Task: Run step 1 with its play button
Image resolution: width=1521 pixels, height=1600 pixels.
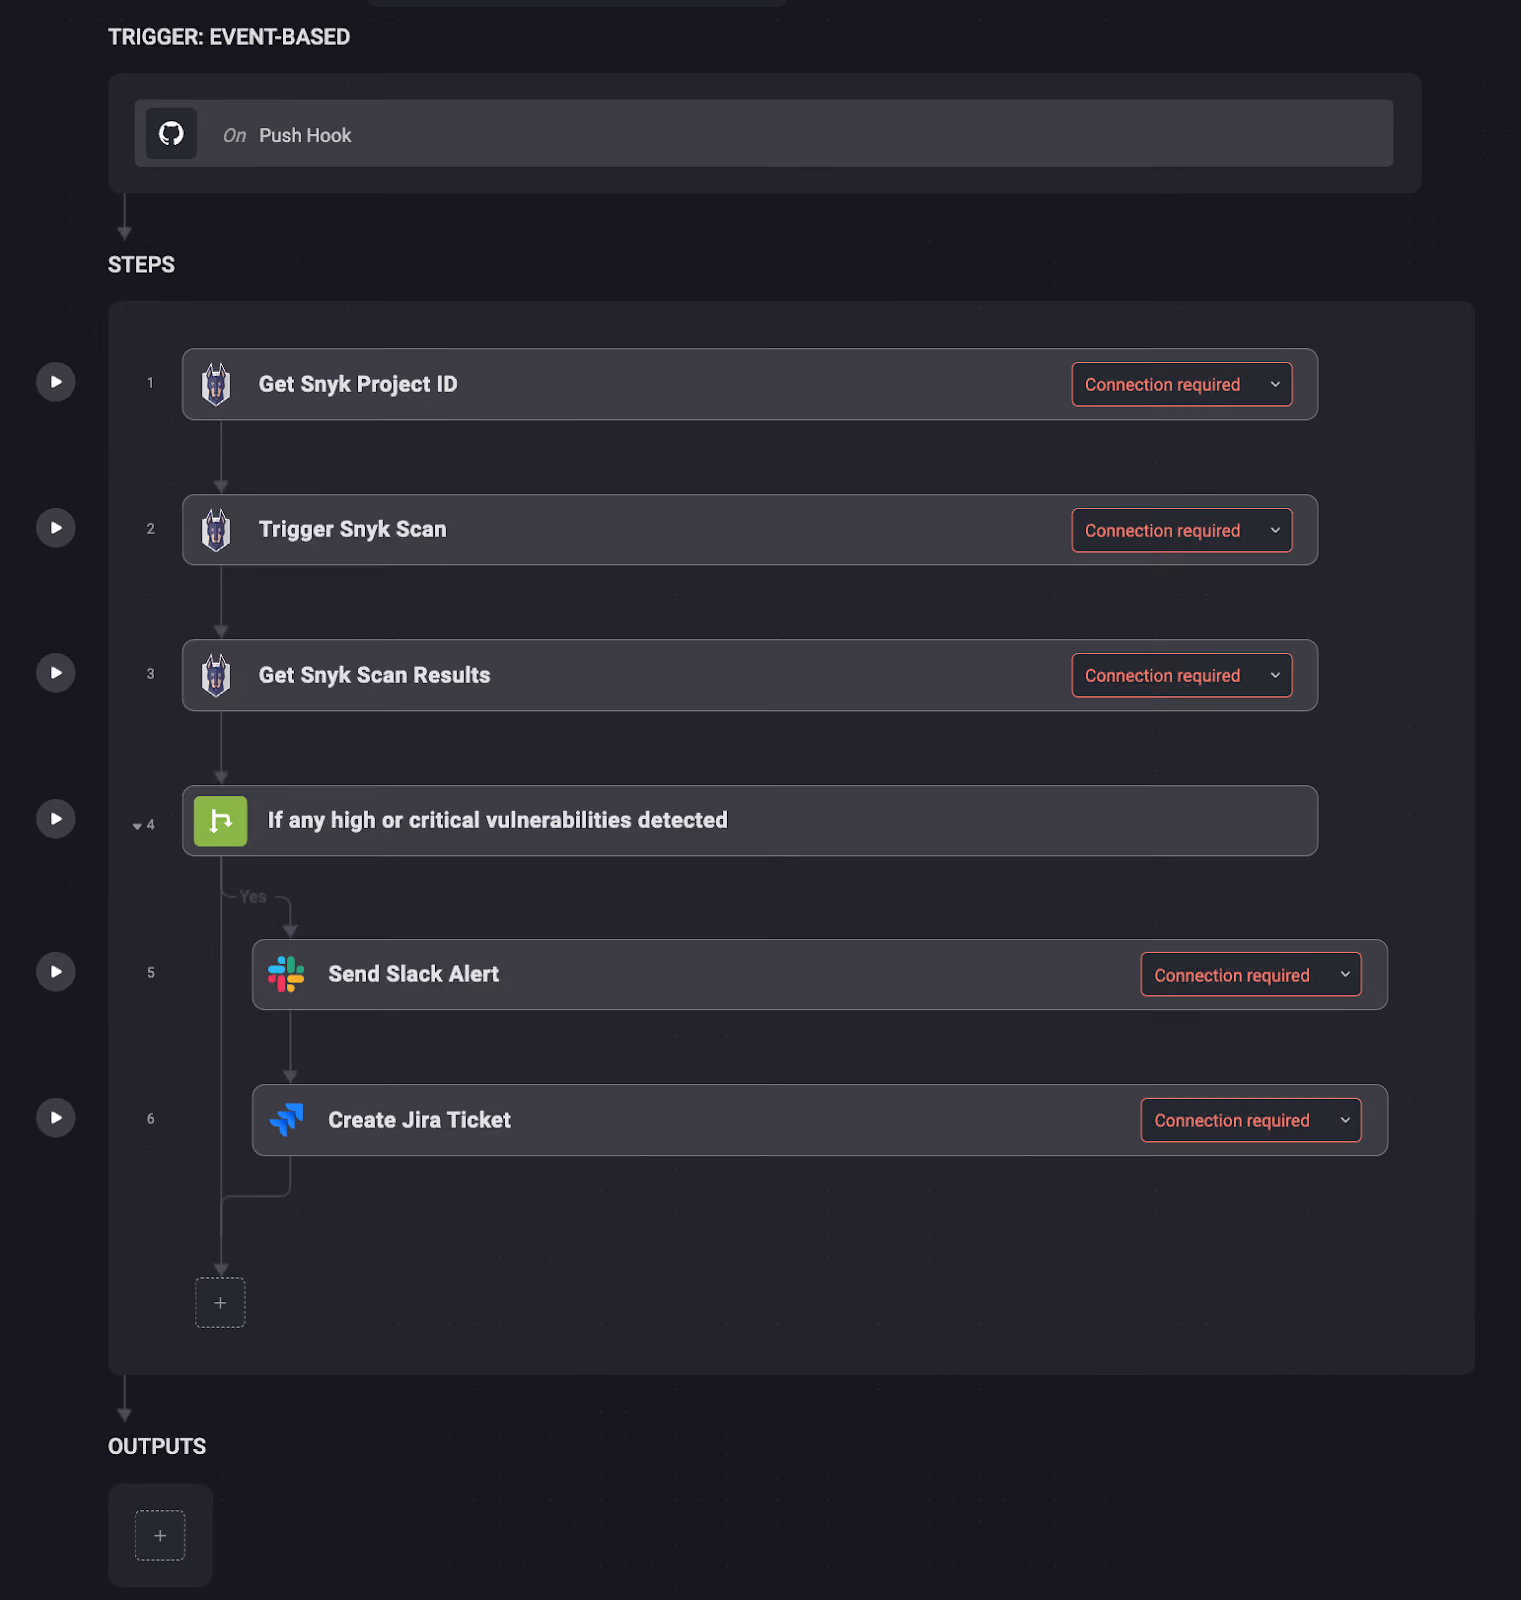Action: (x=56, y=382)
